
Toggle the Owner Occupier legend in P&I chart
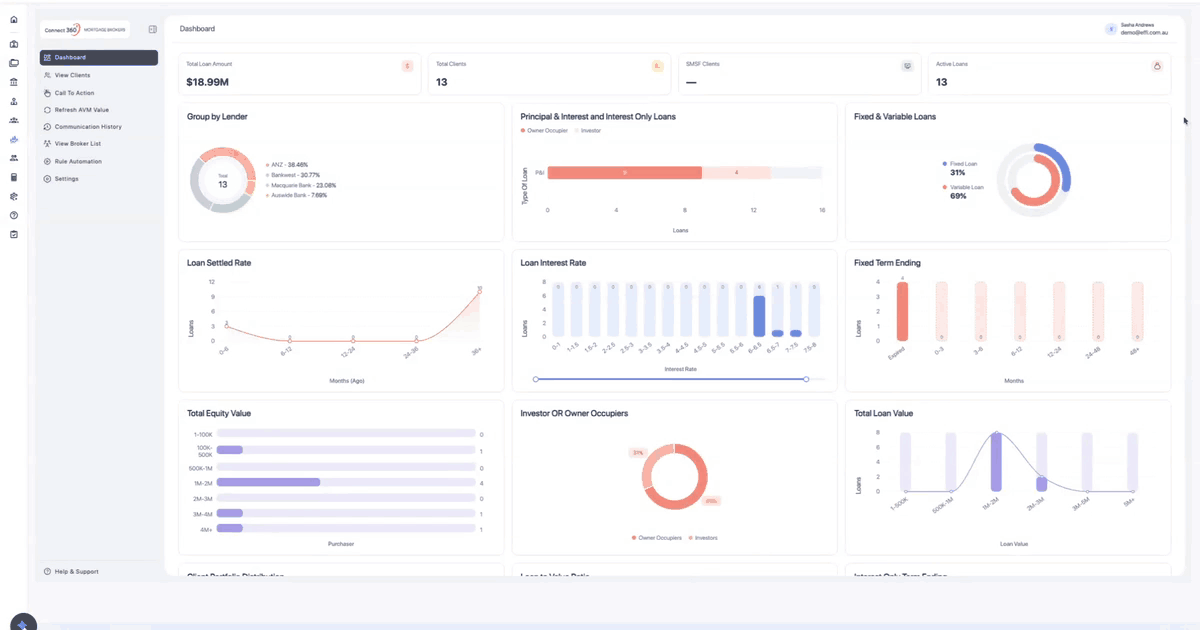click(546, 131)
